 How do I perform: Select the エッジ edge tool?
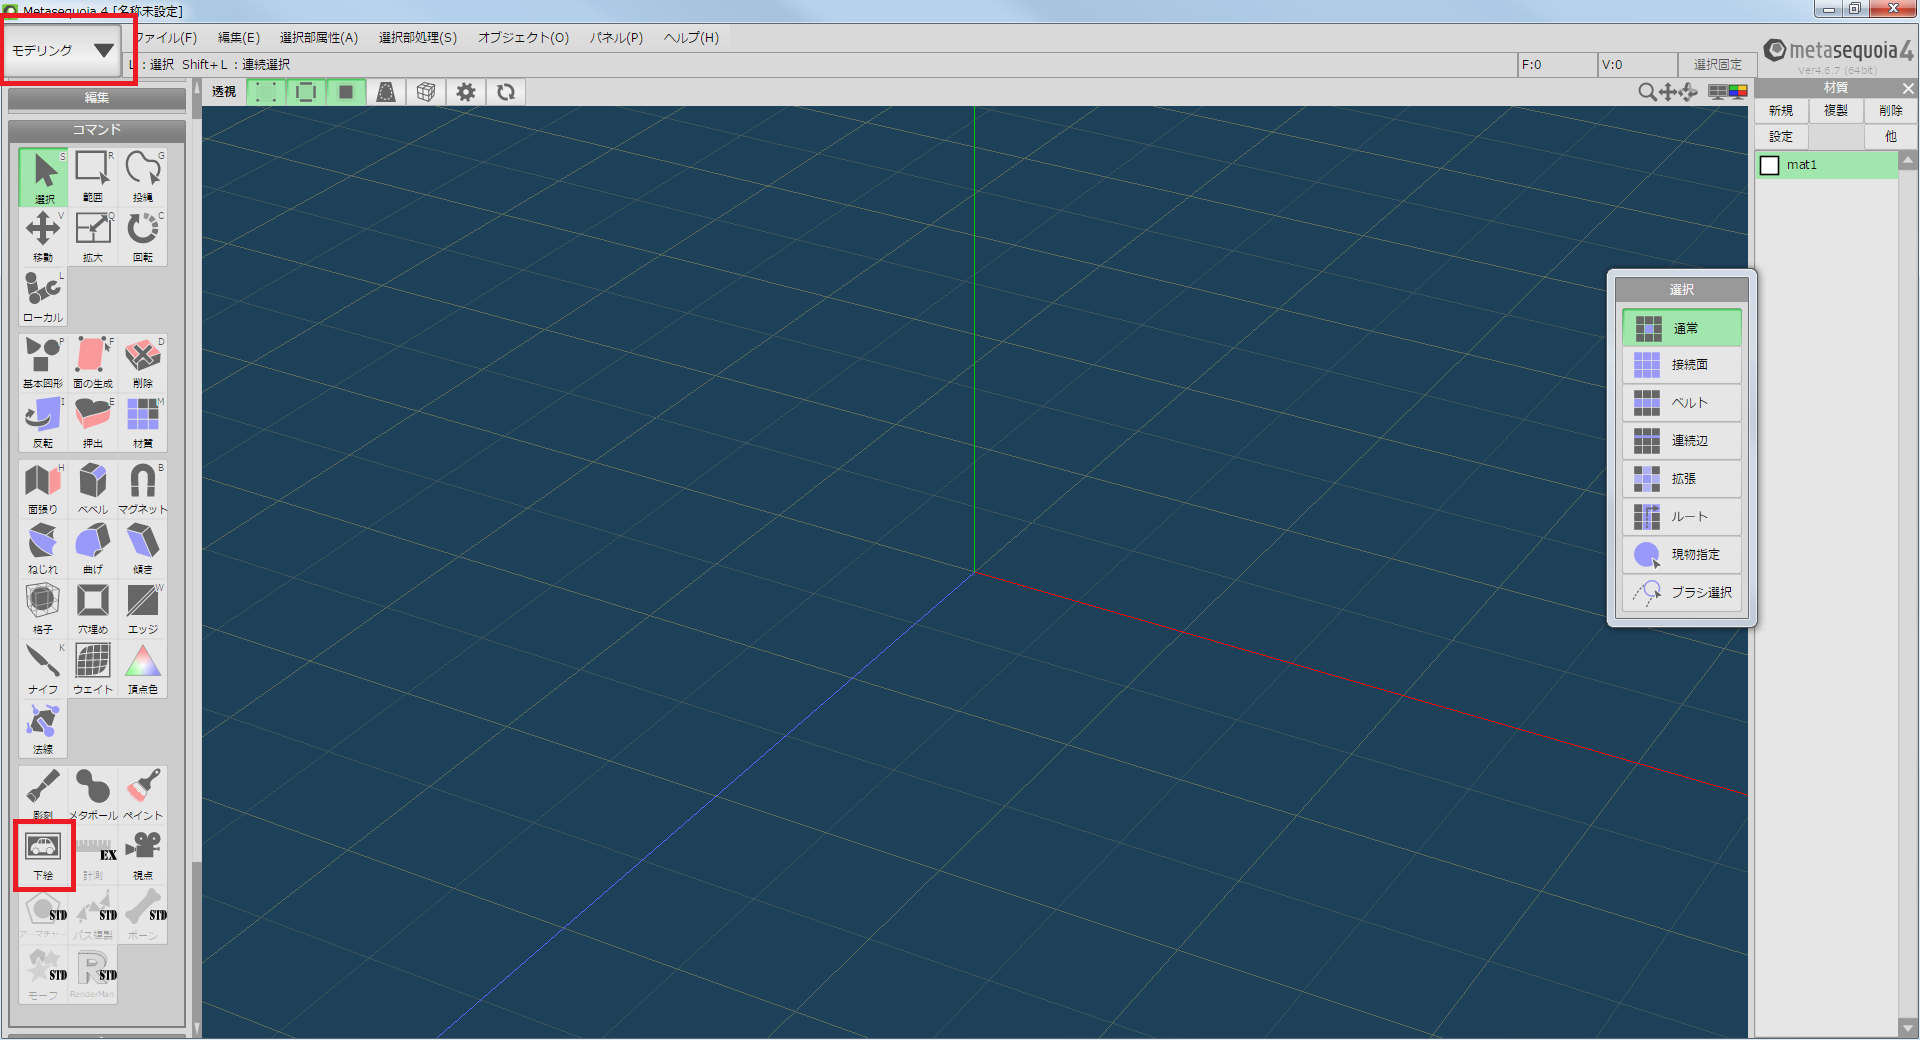[x=143, y=609]
